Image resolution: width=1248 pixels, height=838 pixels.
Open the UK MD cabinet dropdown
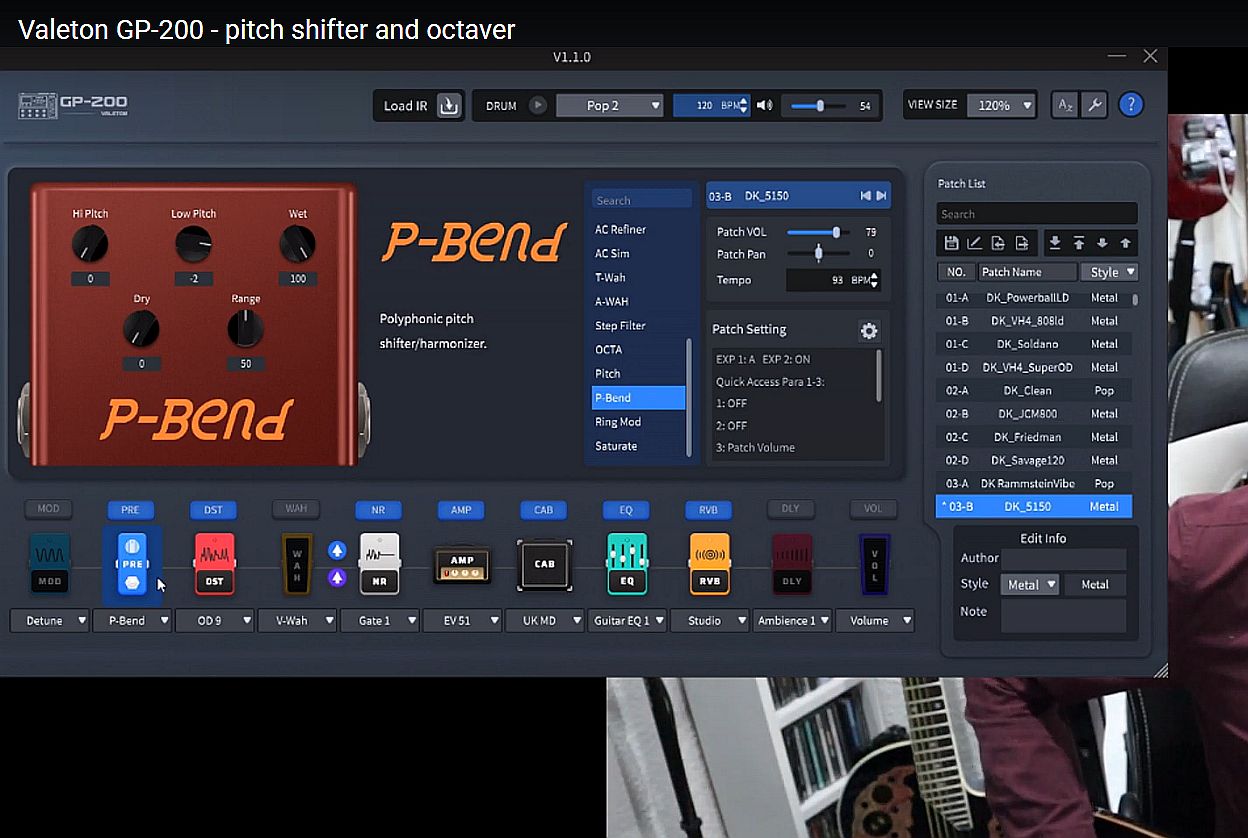[x=545, y=621]
